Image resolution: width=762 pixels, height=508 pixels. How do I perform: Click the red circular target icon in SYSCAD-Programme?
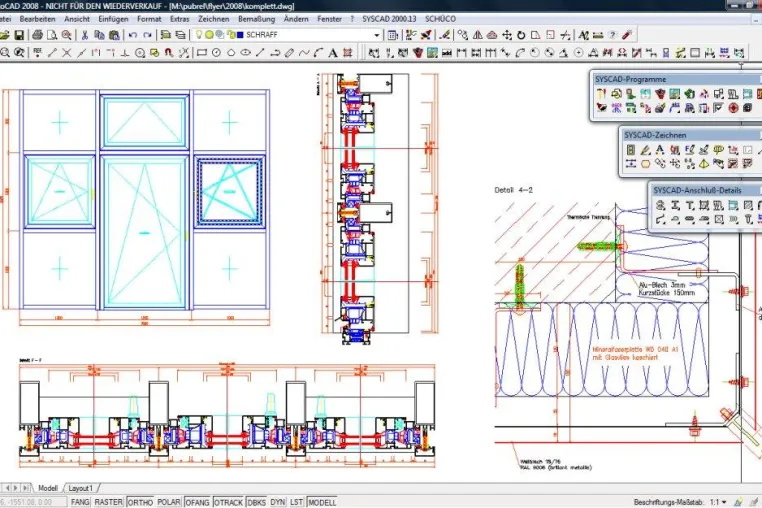(x=733, y=108)
